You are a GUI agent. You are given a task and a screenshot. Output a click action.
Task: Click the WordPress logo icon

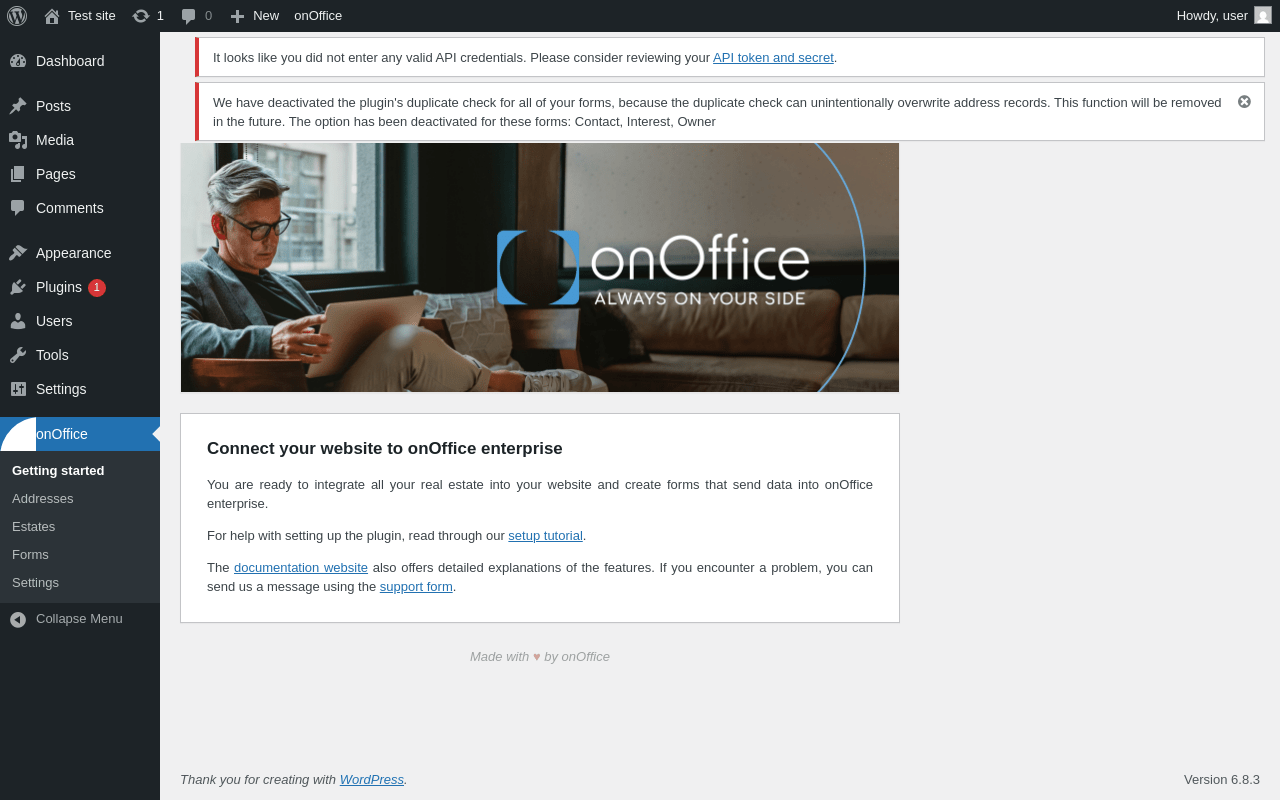pos(17,16)
